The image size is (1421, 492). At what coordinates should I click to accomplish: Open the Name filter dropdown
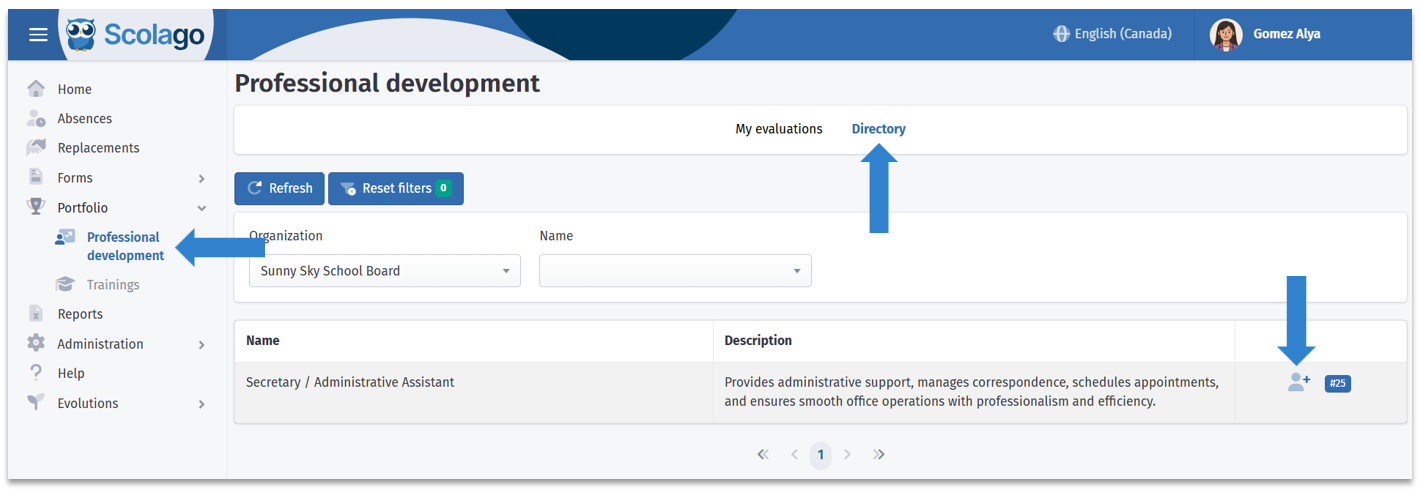[x=675, y=271]
